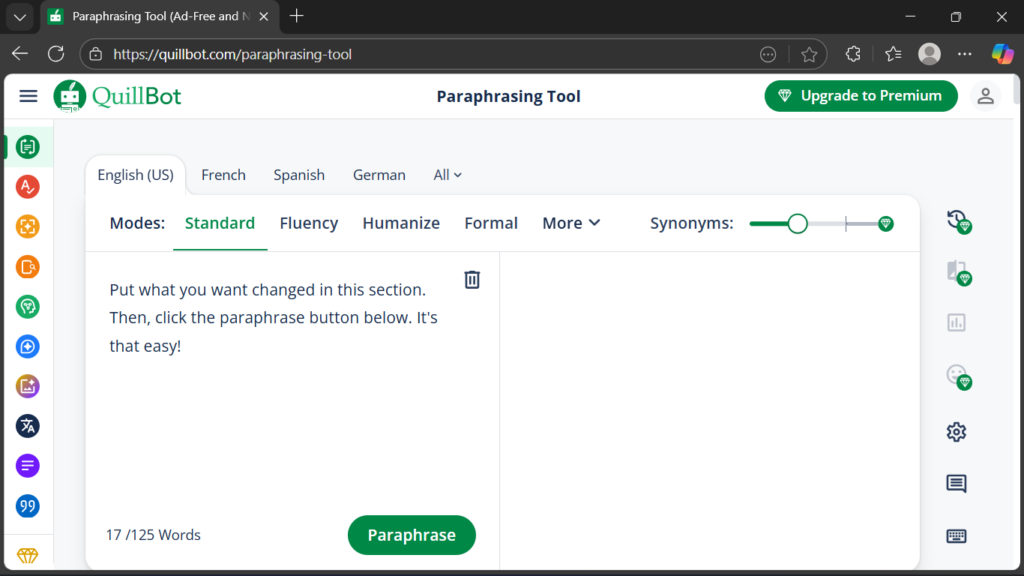
Task: Open the hamburger navigation menu
Action: coord(28,96)
